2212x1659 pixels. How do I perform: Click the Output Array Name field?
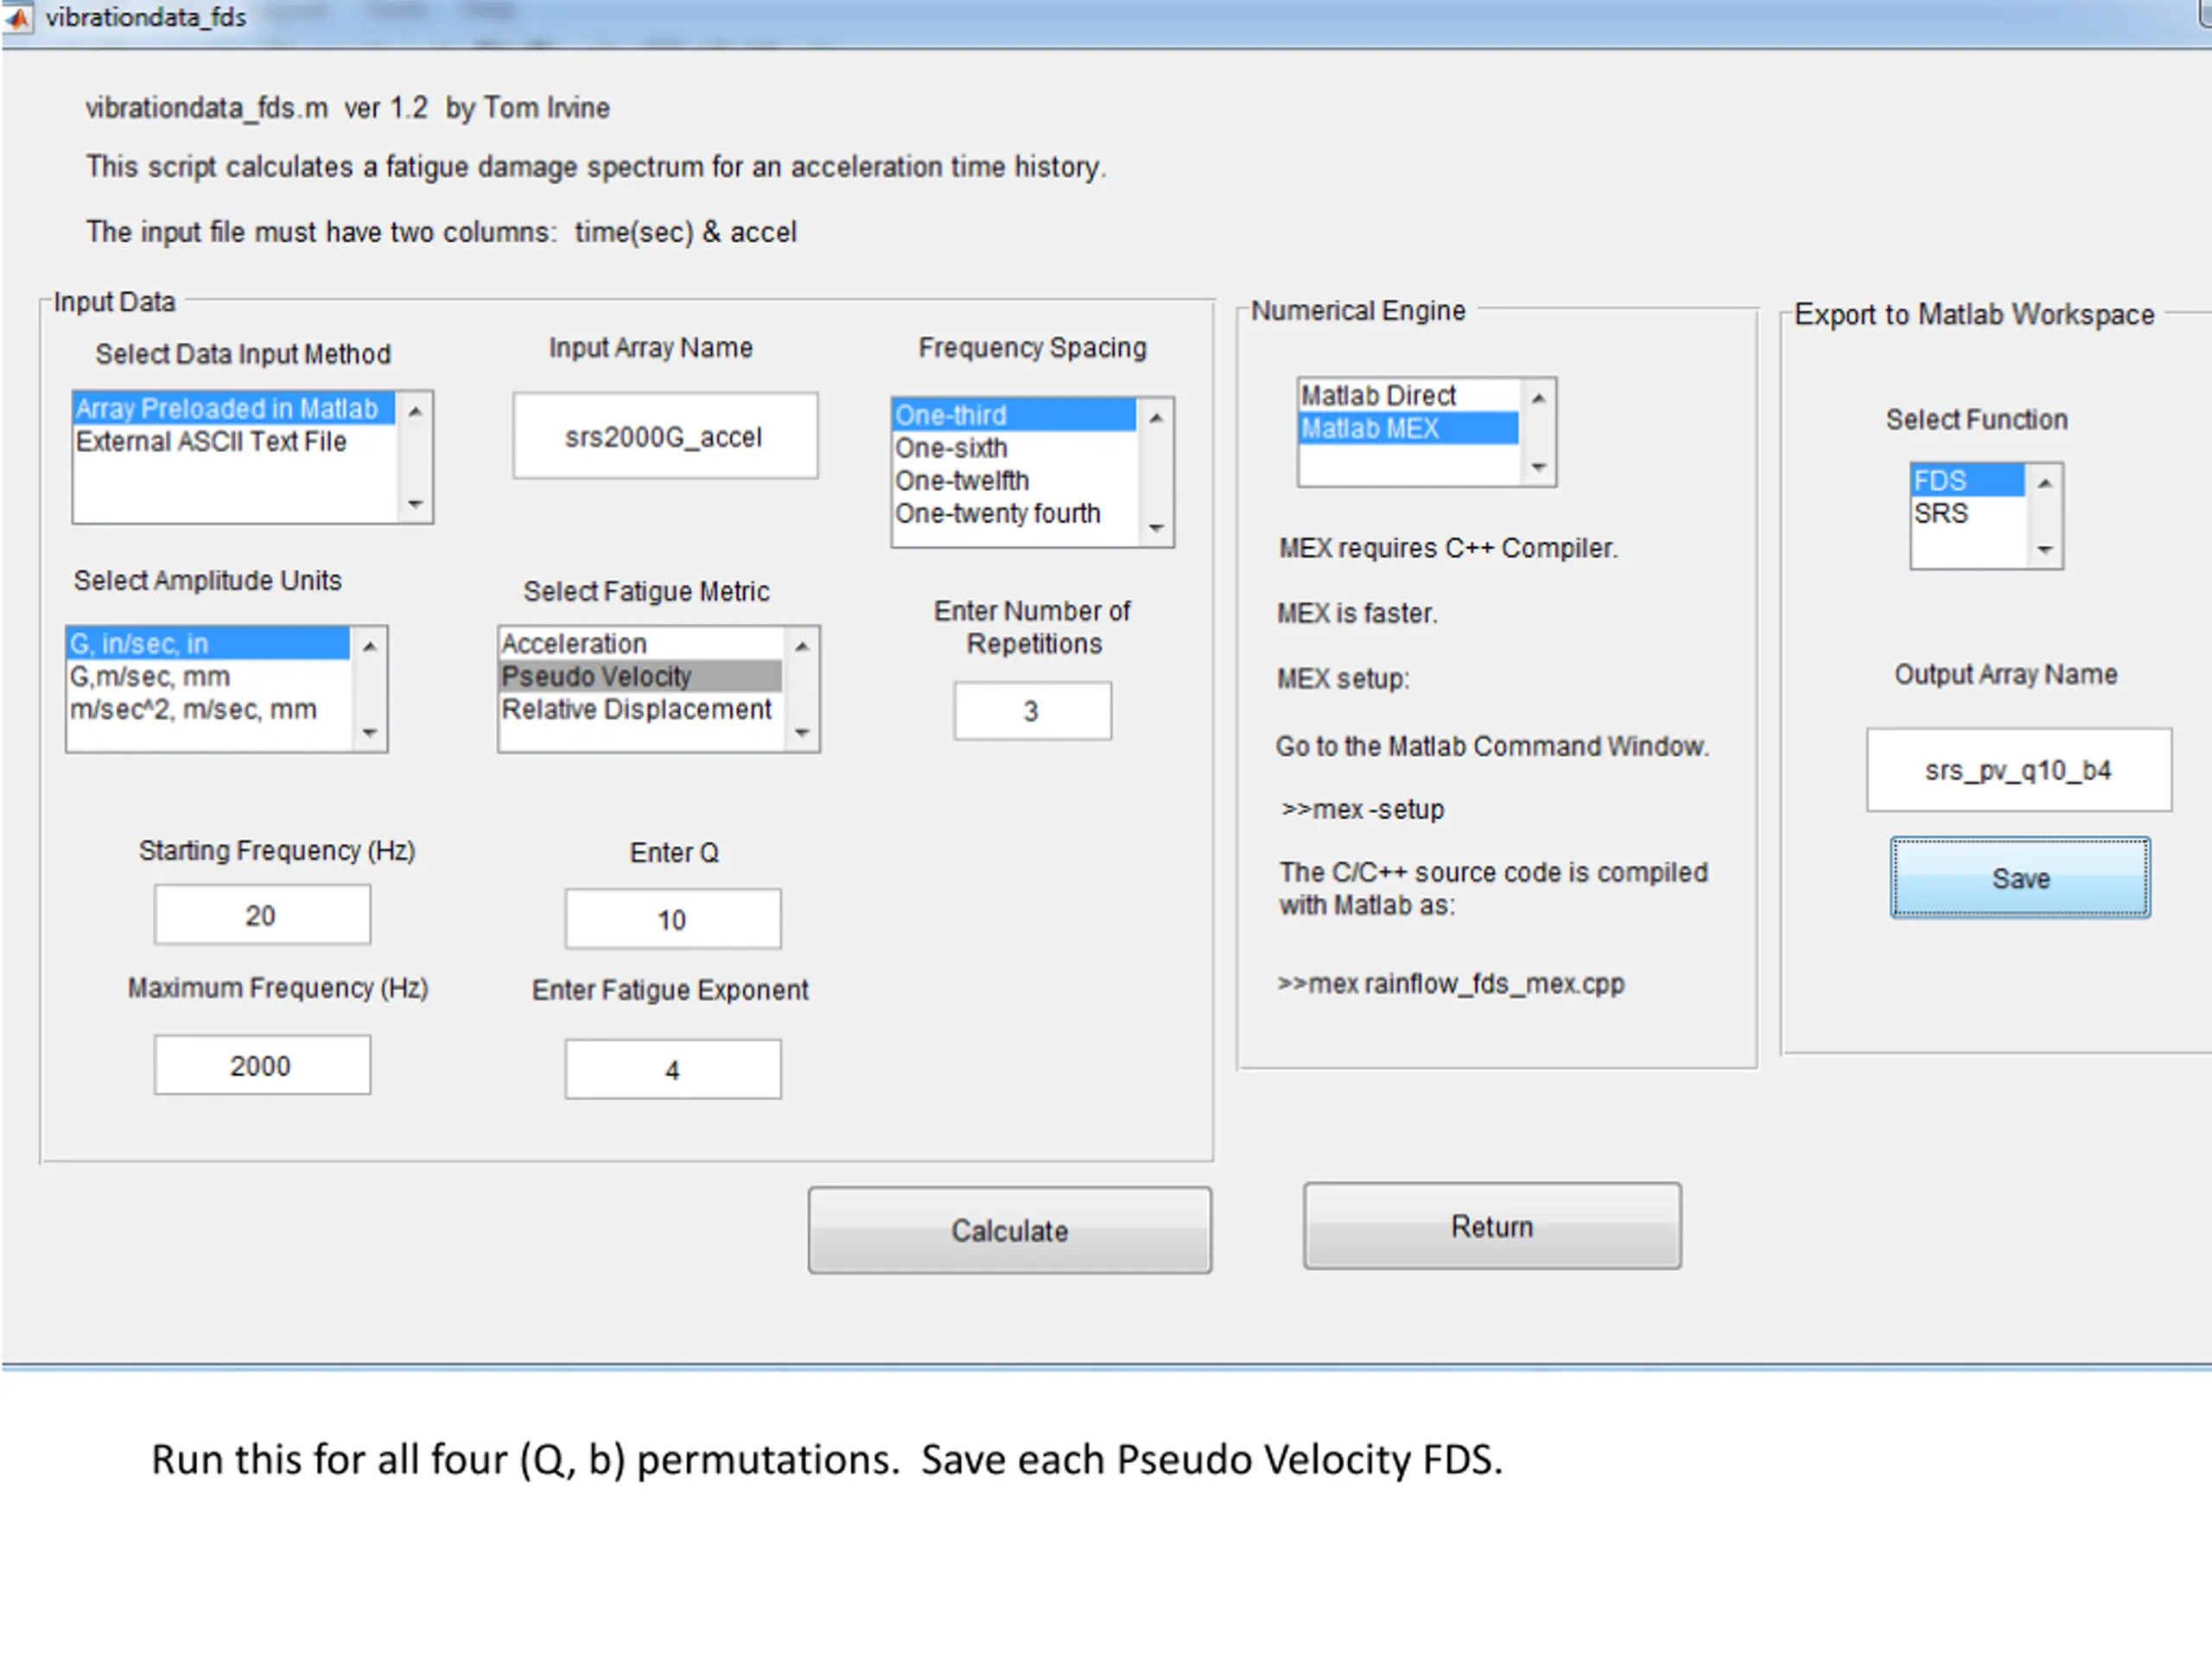(x=2019, y=770)
